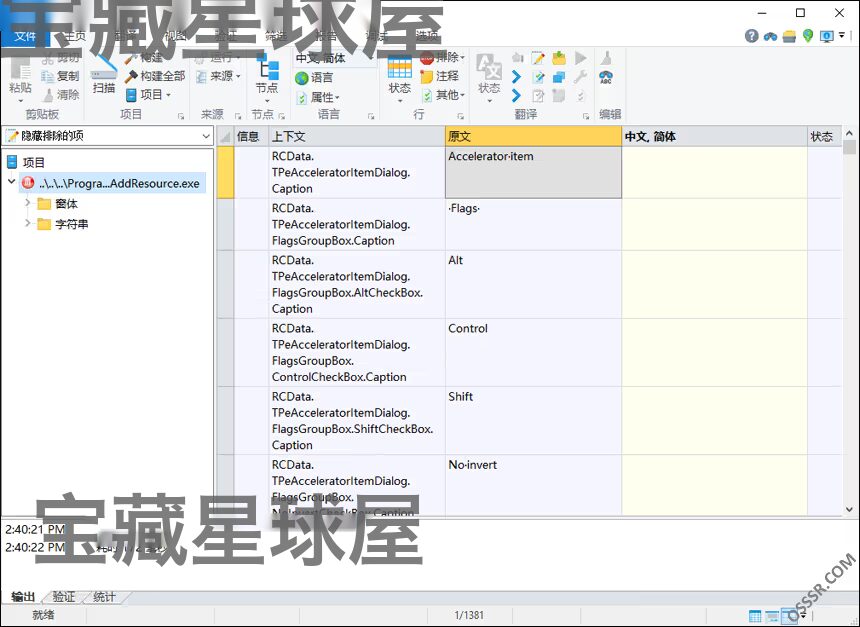Screen dimensions: 860x627
Task: Open the 属性 (Properties) dropdown
Action: 318,98
